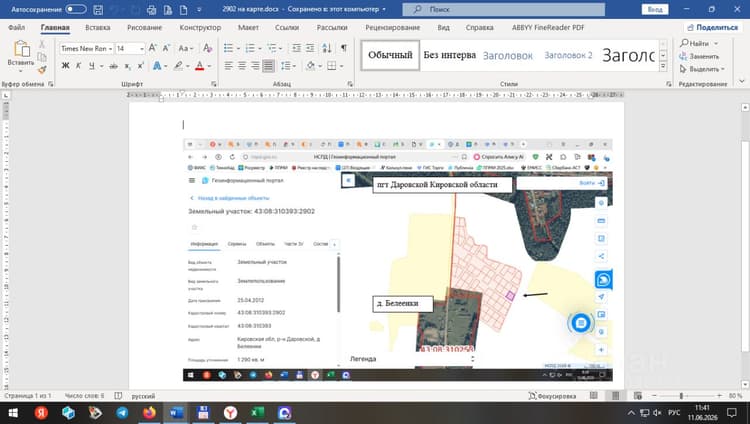Image resolution: width=750 pixels, height=424 pixels.
Task: Open the font size dropdown
Action: point(142,48)
